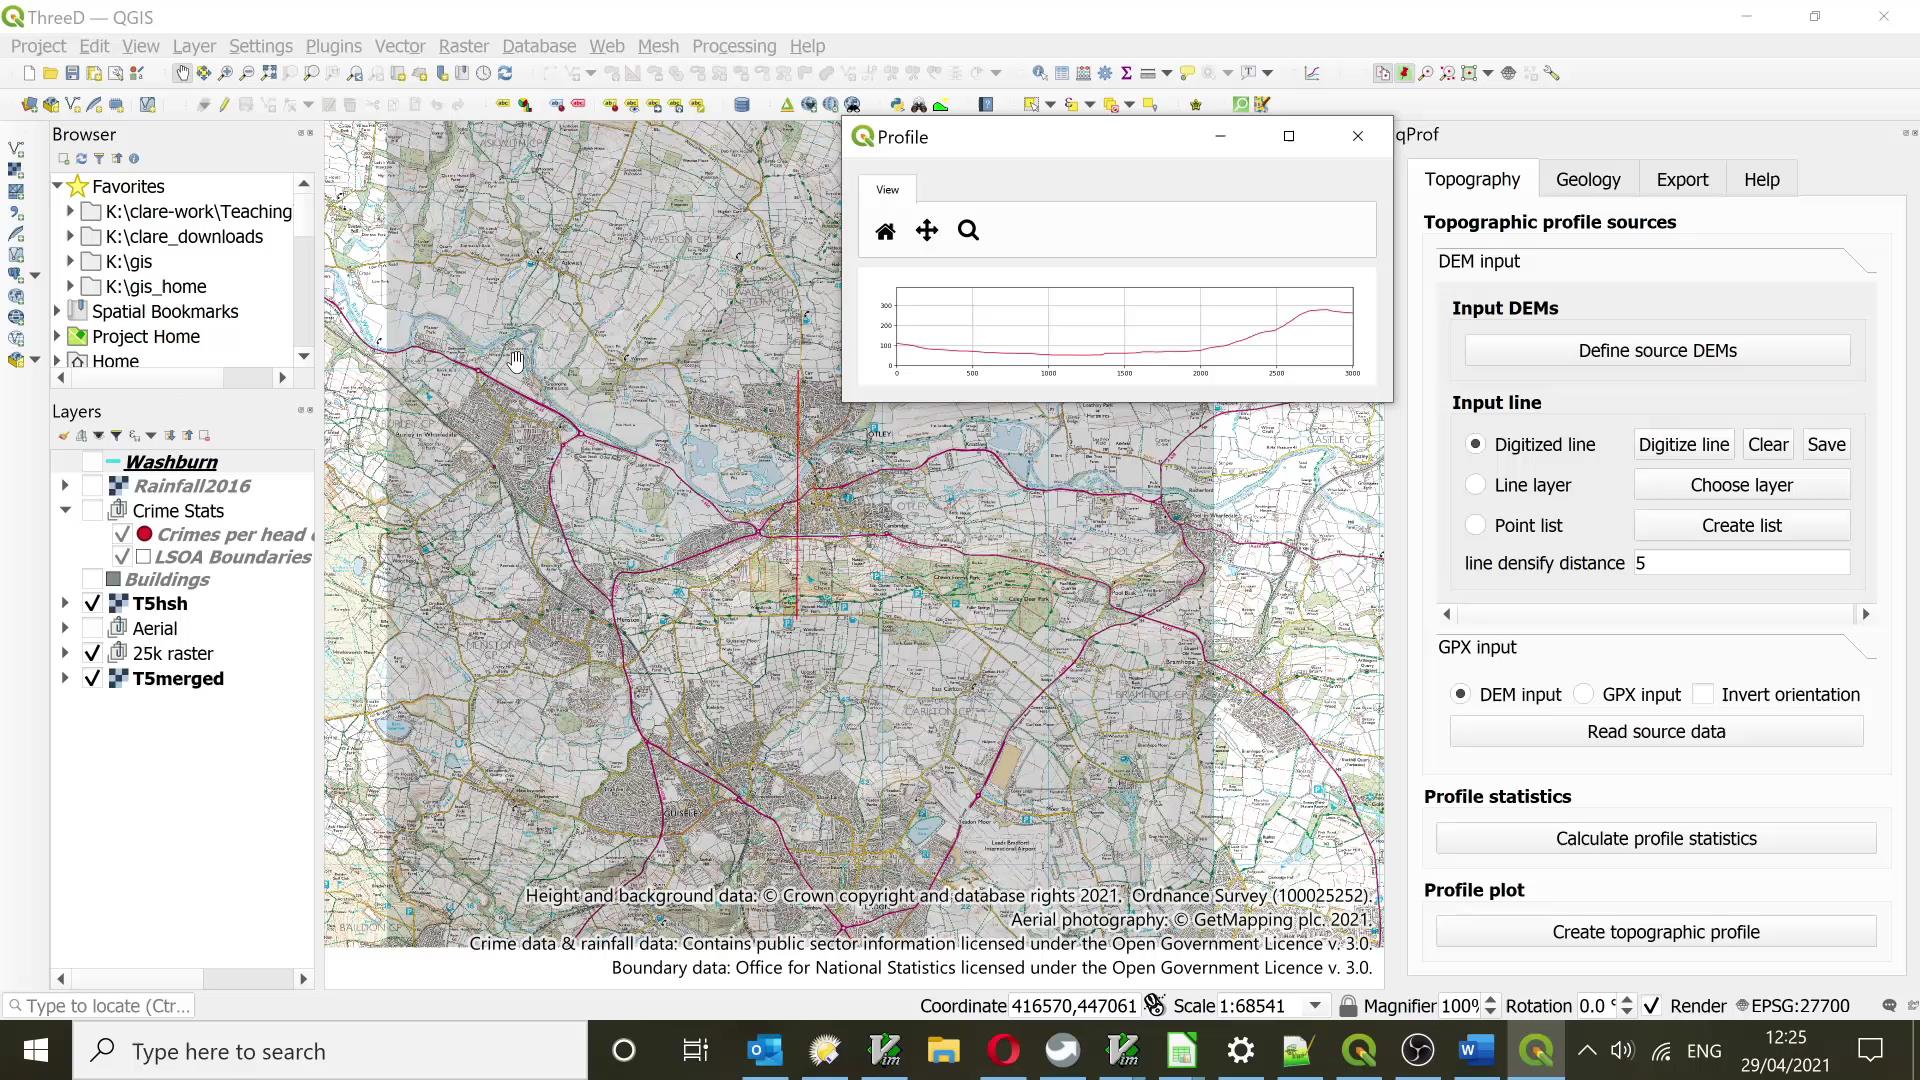Click the Define source DEMs button

click(x=1656, y=350)
